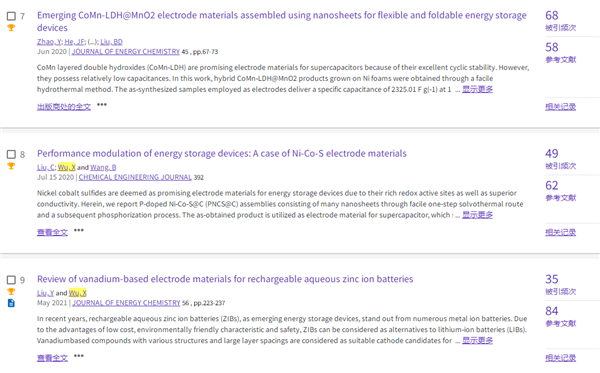
Task: Tick the checkbox for record 8
Action: coord(11,155)
